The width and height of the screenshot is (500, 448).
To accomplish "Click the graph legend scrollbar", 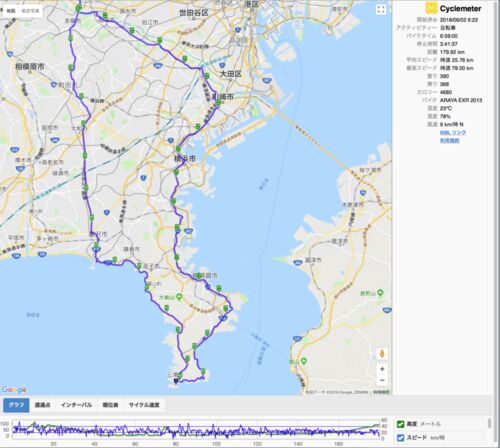I will tap(489, 423).
